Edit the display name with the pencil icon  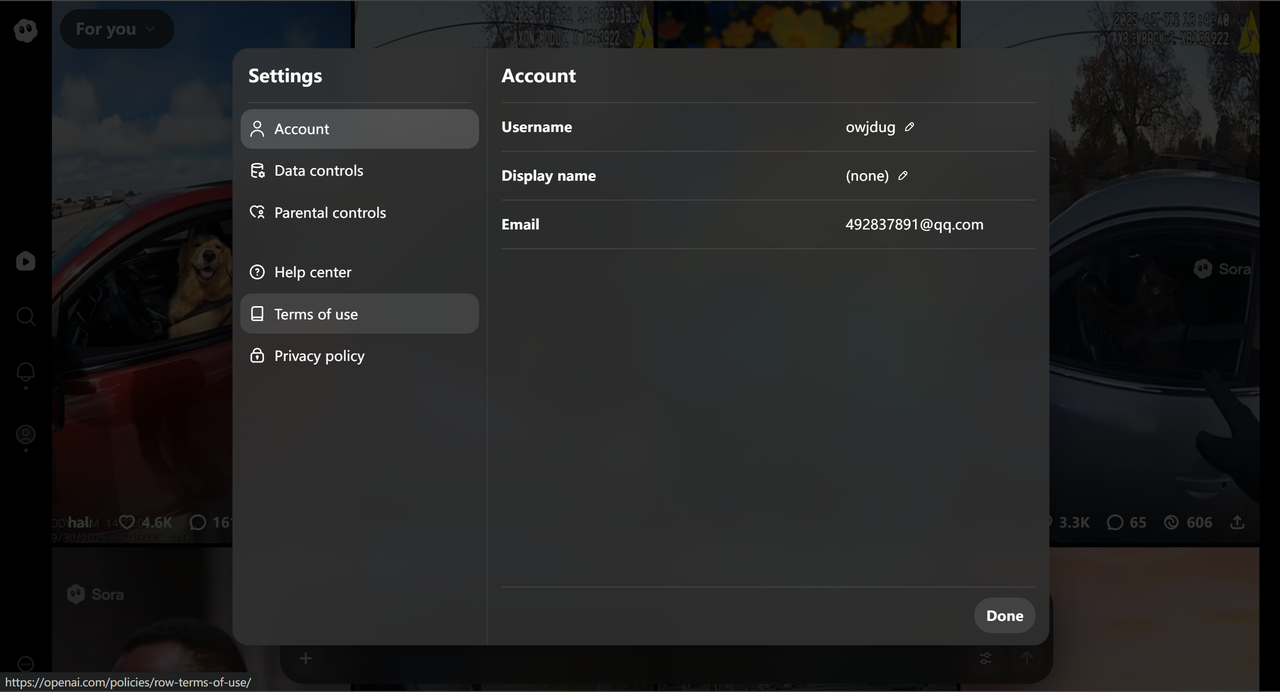point(902,175)
